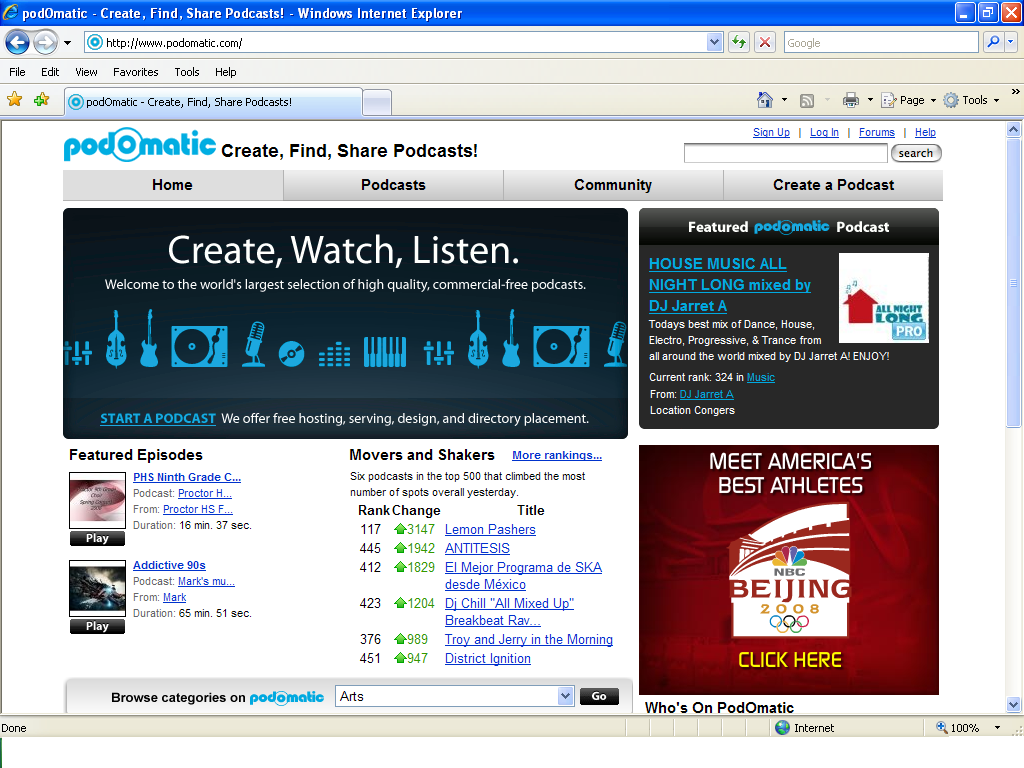The width and height of the screenshot is (1024, 768).
Task: Print the page using the printer icon
Action: 850,100
